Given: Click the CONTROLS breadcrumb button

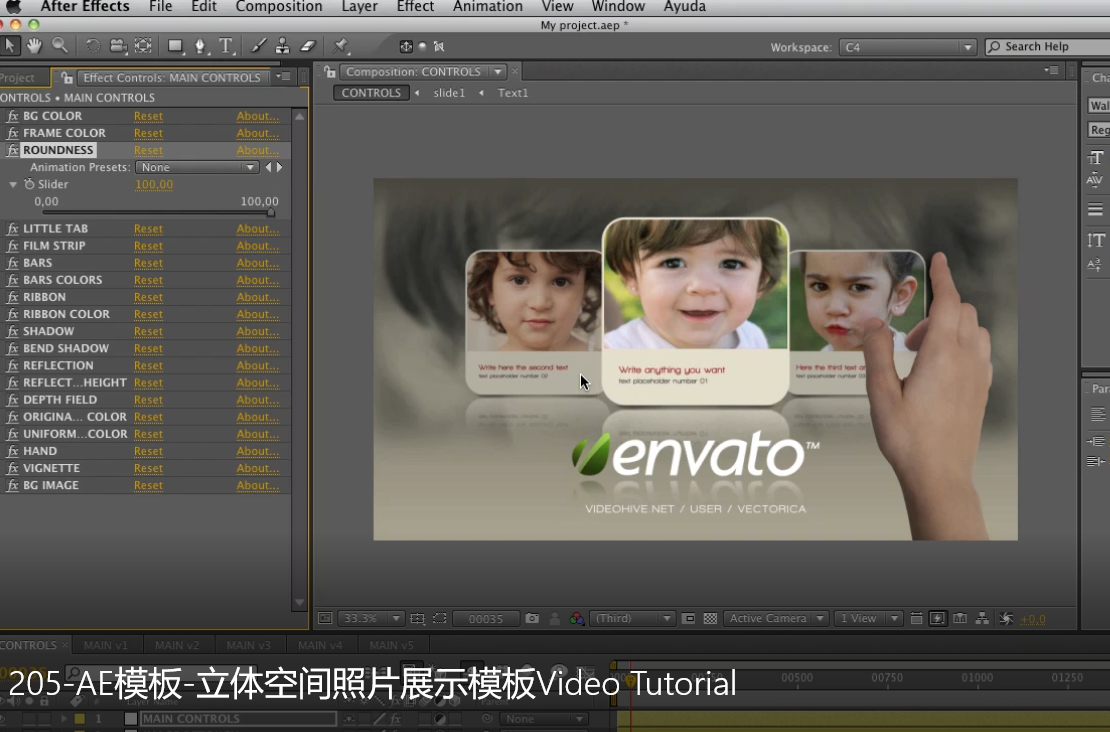Looking at the screenshot, I should coord(371,93).
